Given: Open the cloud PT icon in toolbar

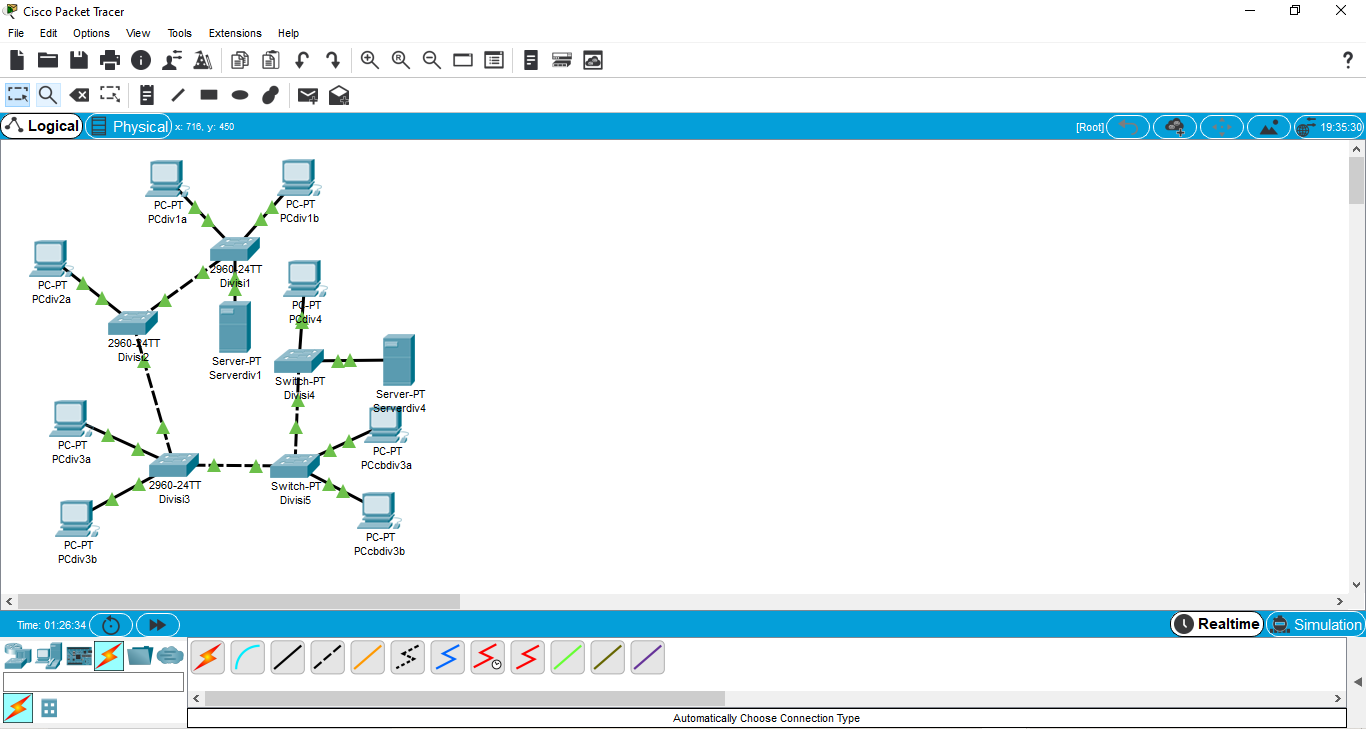Looking at the screenshot, I should click(x=593, y=60).
